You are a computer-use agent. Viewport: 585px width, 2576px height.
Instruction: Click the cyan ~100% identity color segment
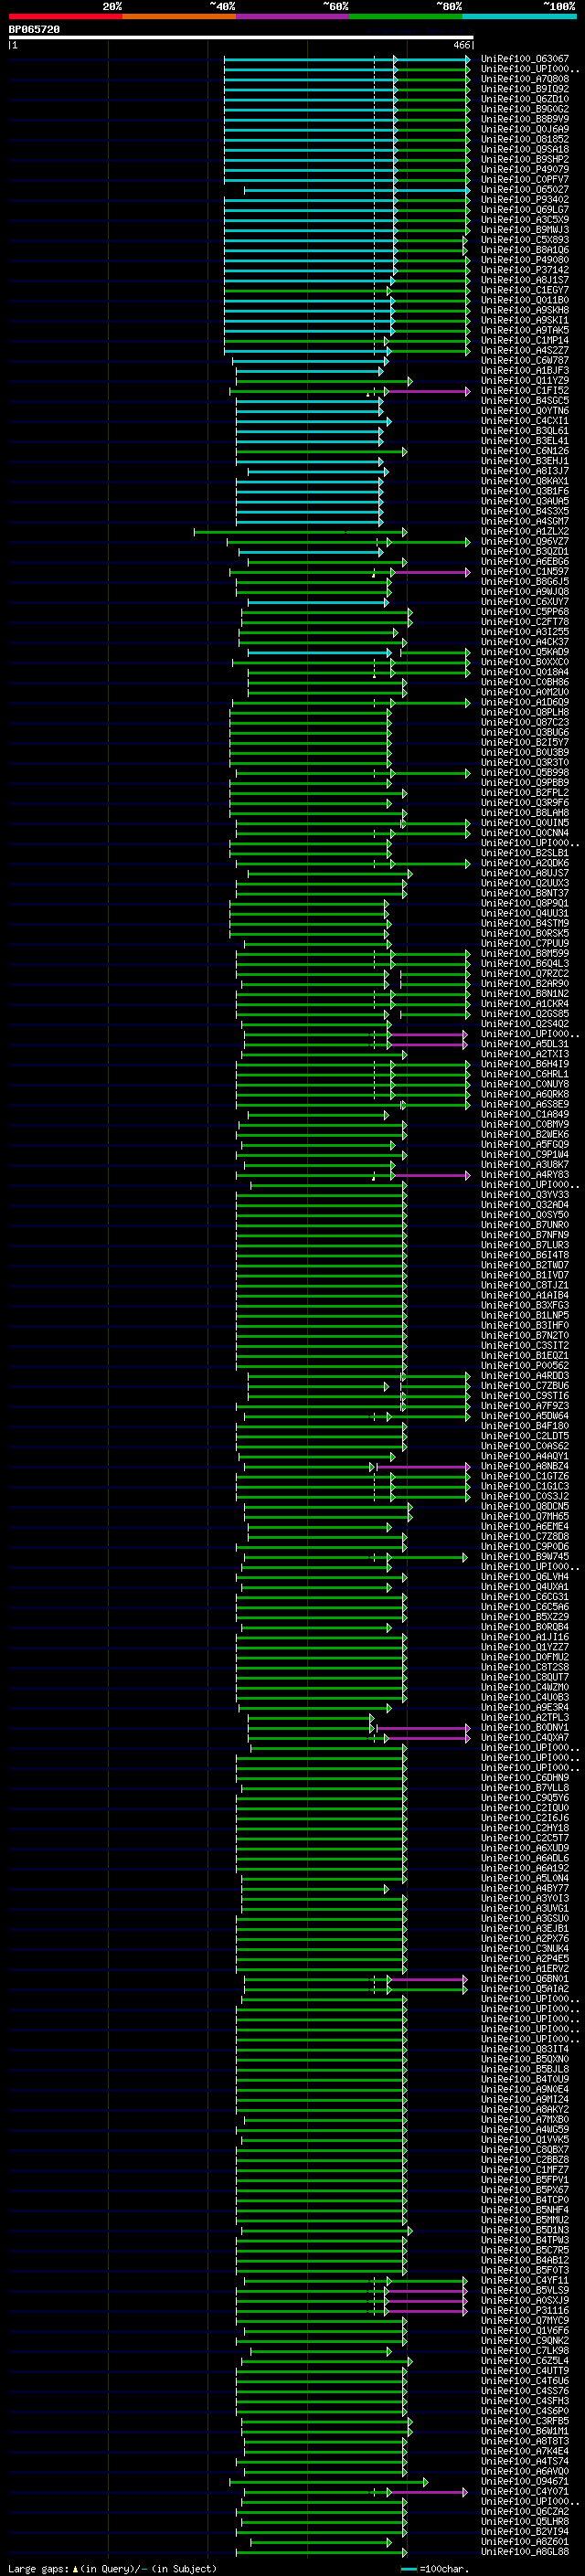point(520,16)
